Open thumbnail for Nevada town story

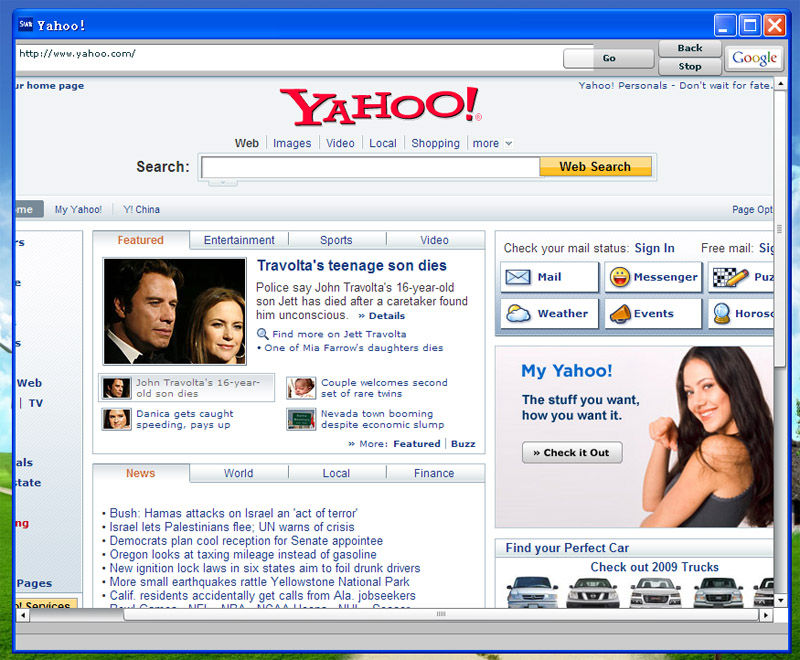tap(301, 419)
